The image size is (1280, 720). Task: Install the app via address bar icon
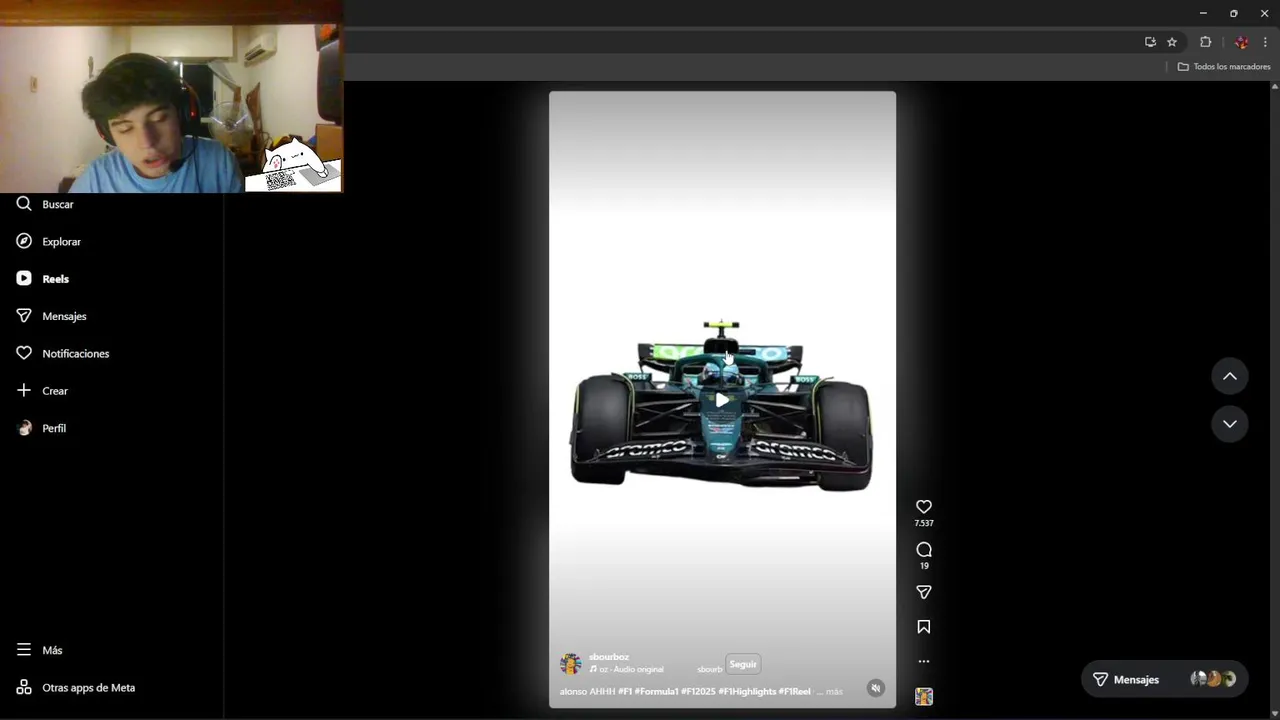(x=1150, y=42)
